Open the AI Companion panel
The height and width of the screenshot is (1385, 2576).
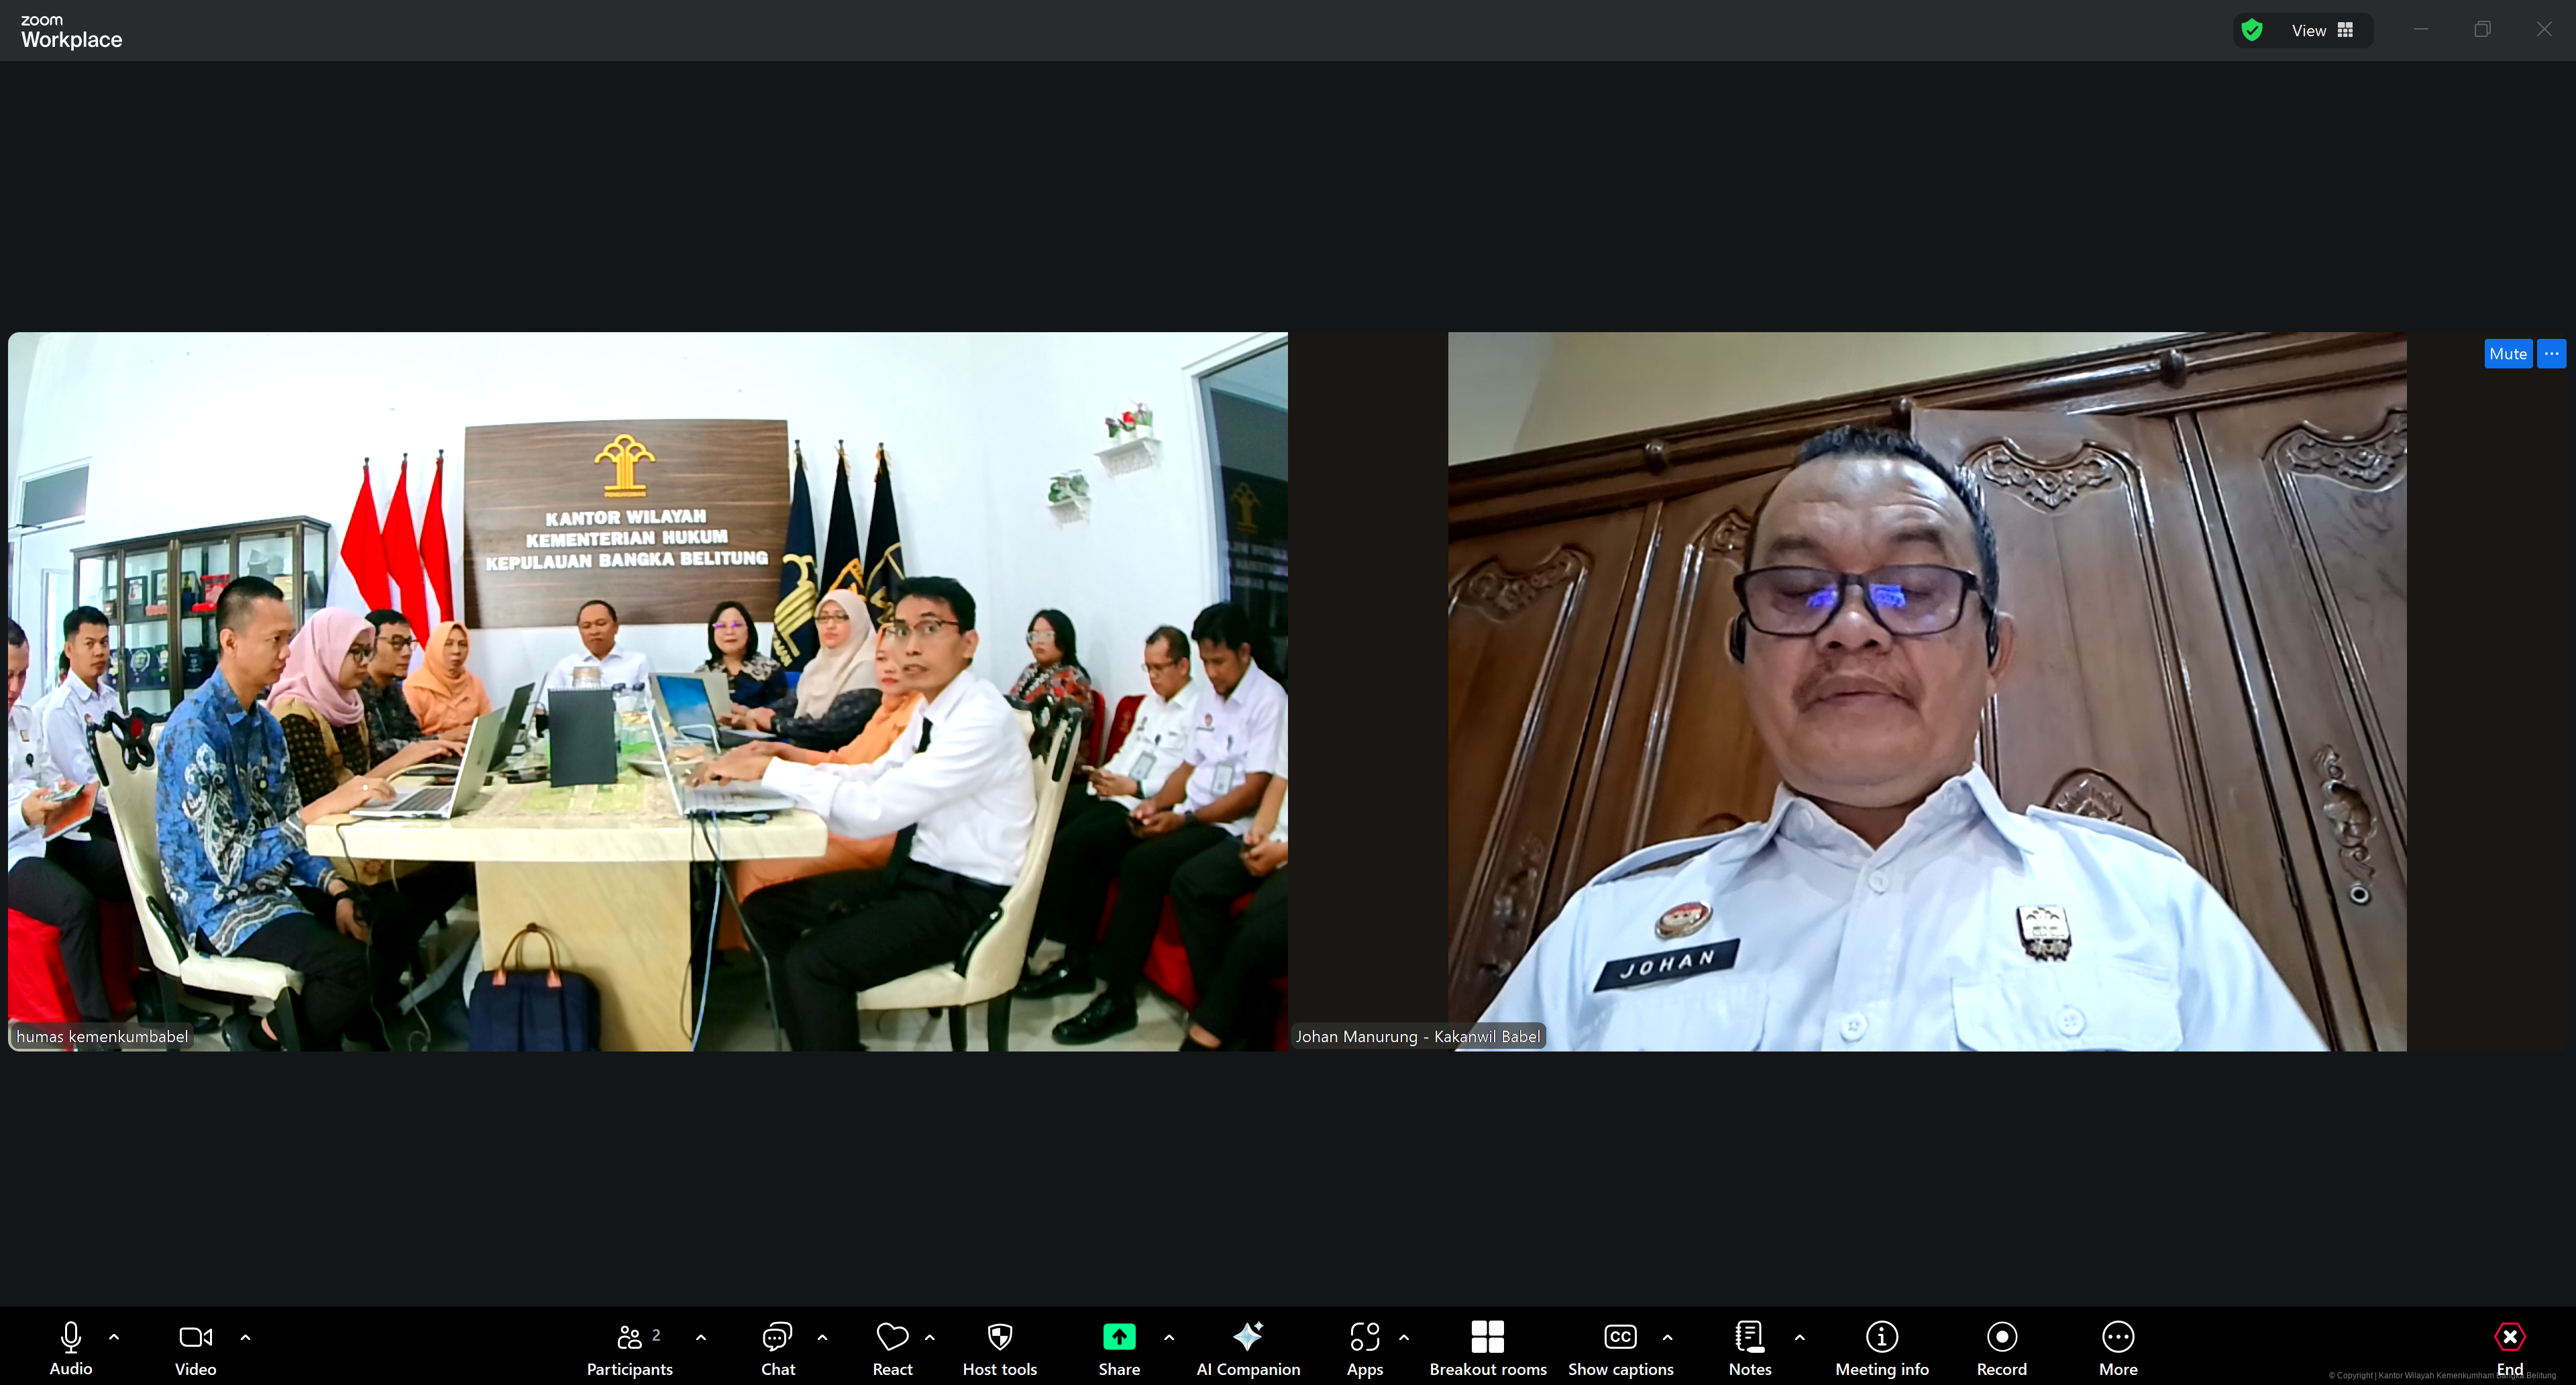coord(1247,1346)
